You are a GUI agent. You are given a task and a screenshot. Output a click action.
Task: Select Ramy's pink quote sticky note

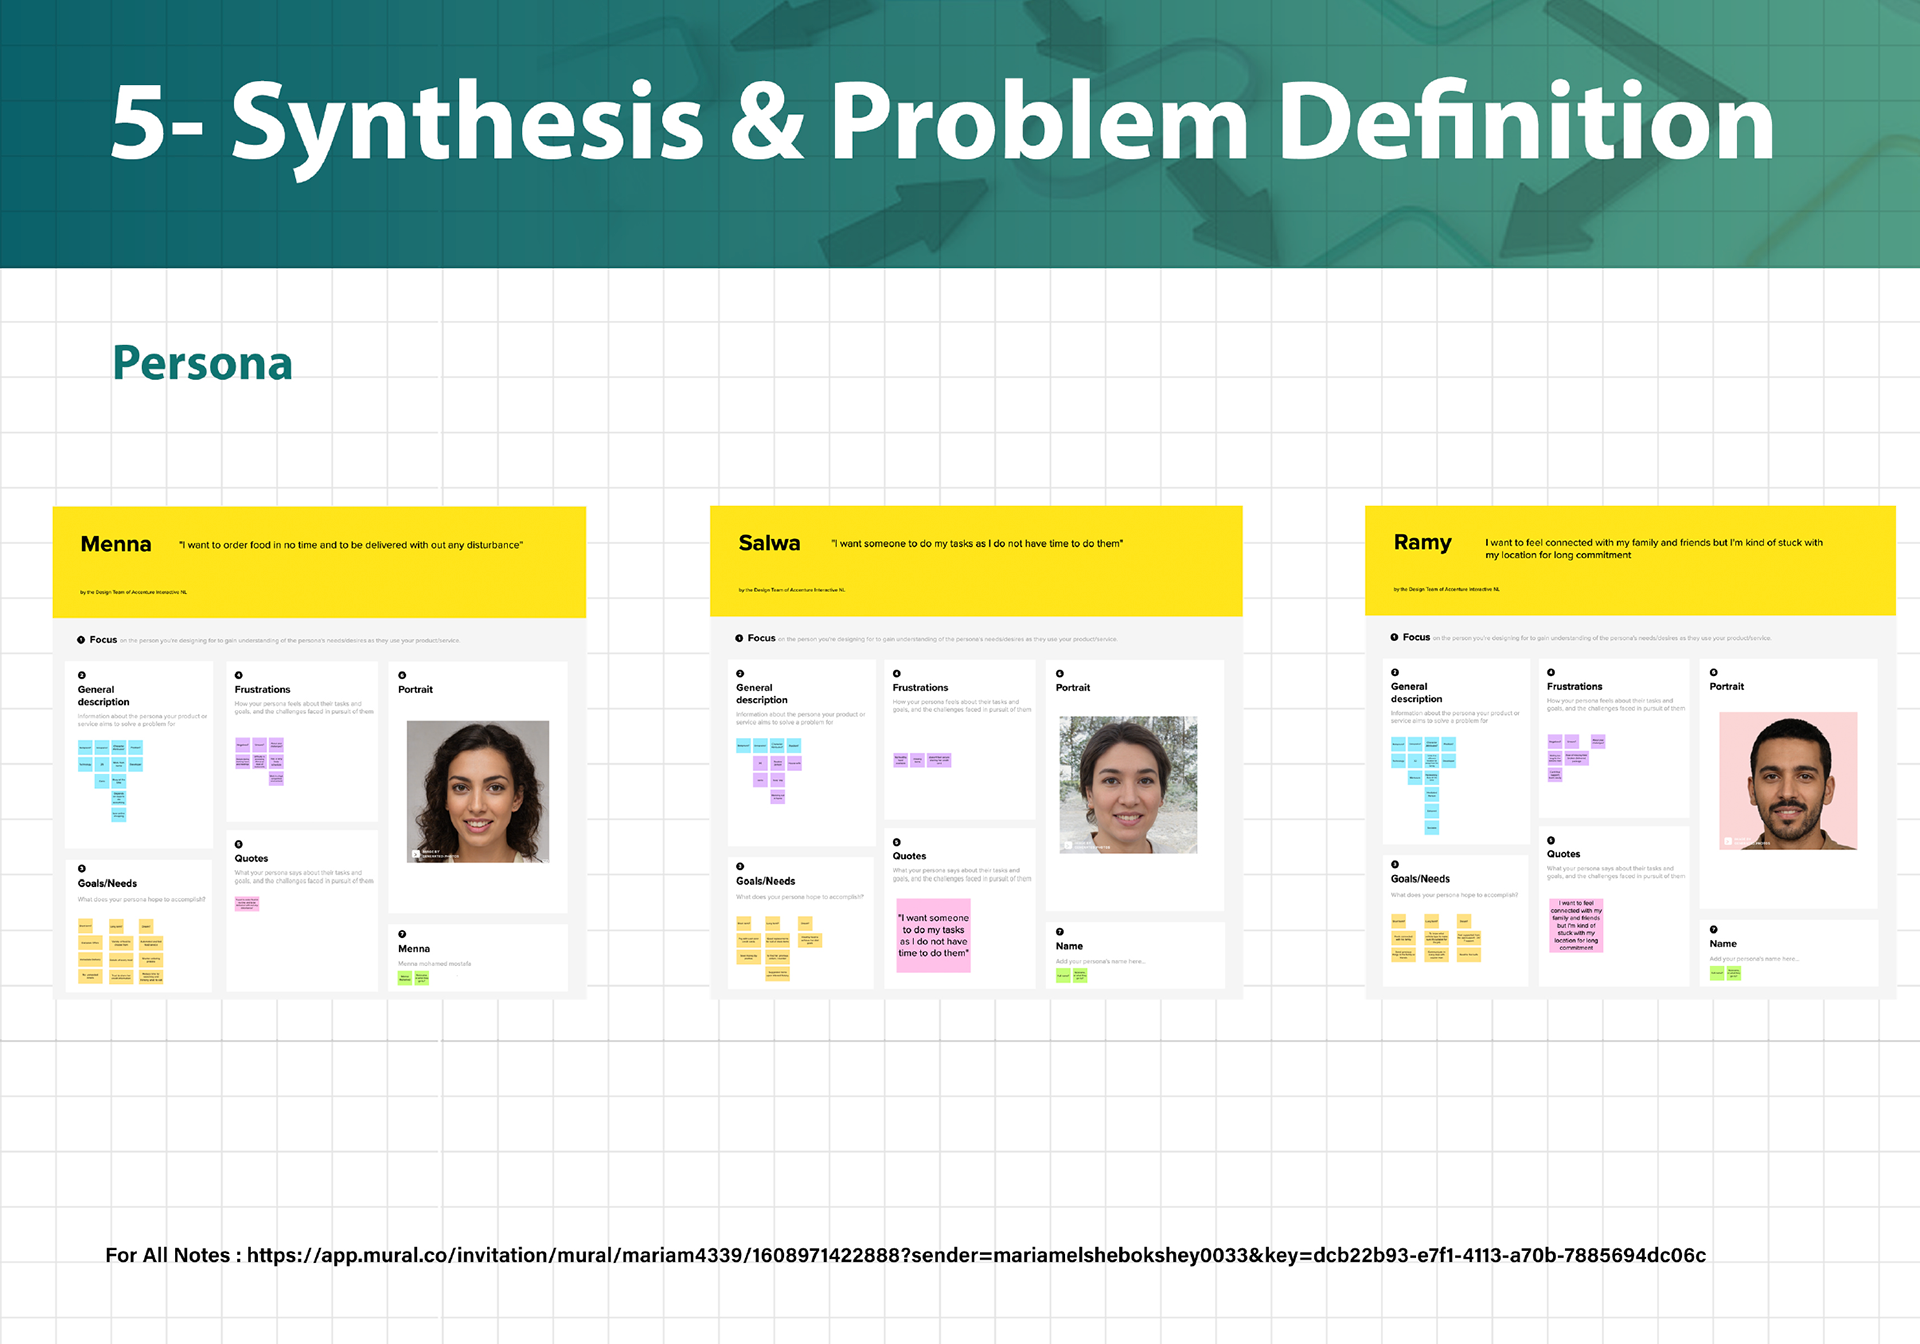[1576, 925]
